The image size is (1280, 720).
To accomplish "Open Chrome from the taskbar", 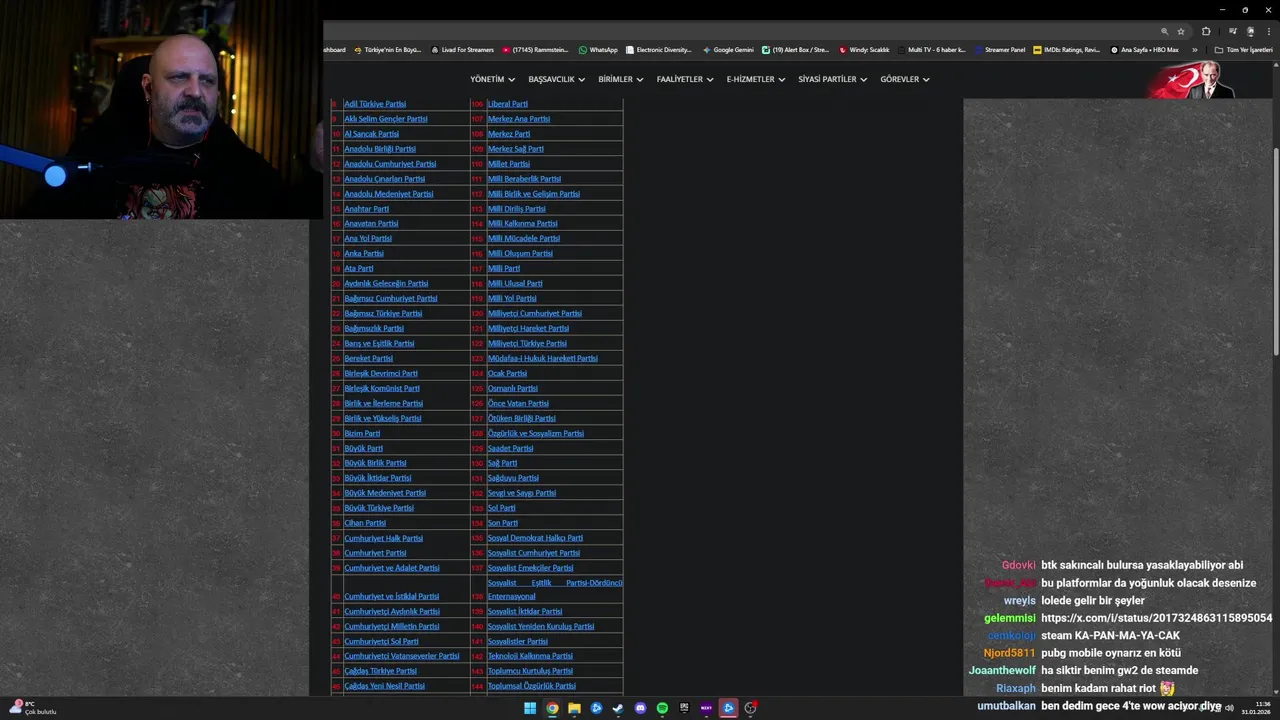I will (x=552, y=708).
